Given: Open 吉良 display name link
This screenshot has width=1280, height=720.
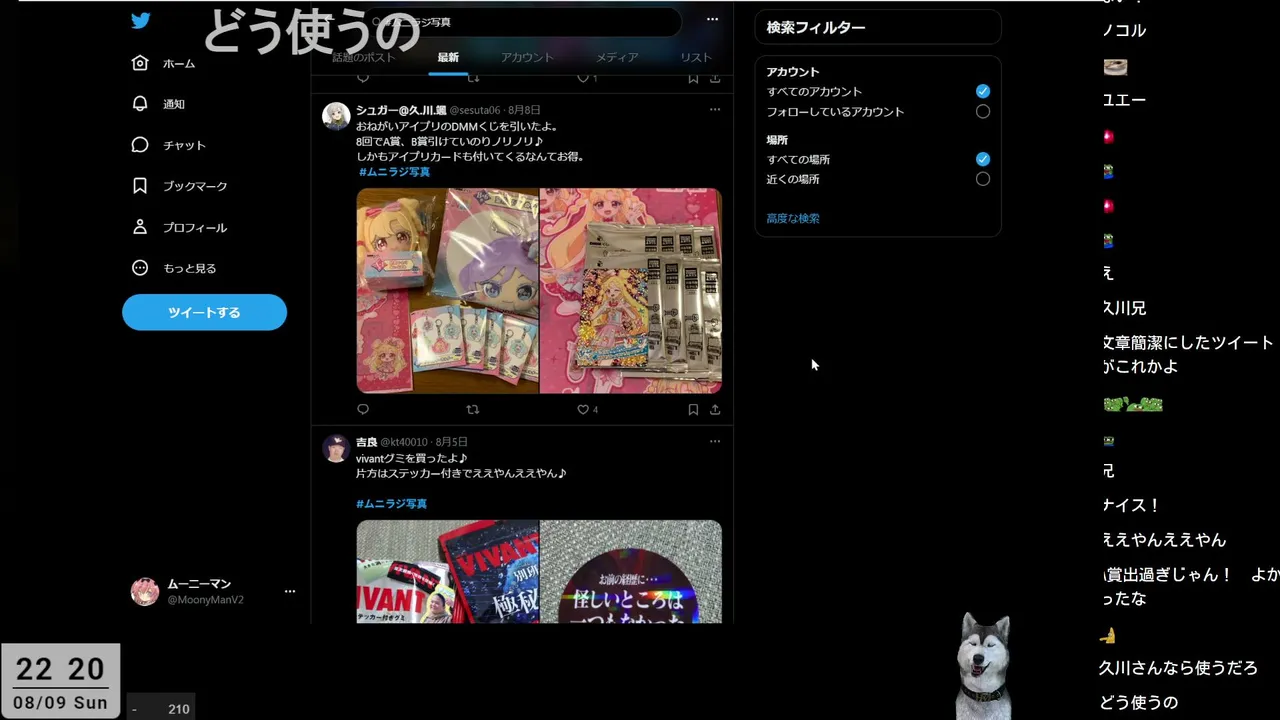Looking at the screenshot, I should pos(366,442).
